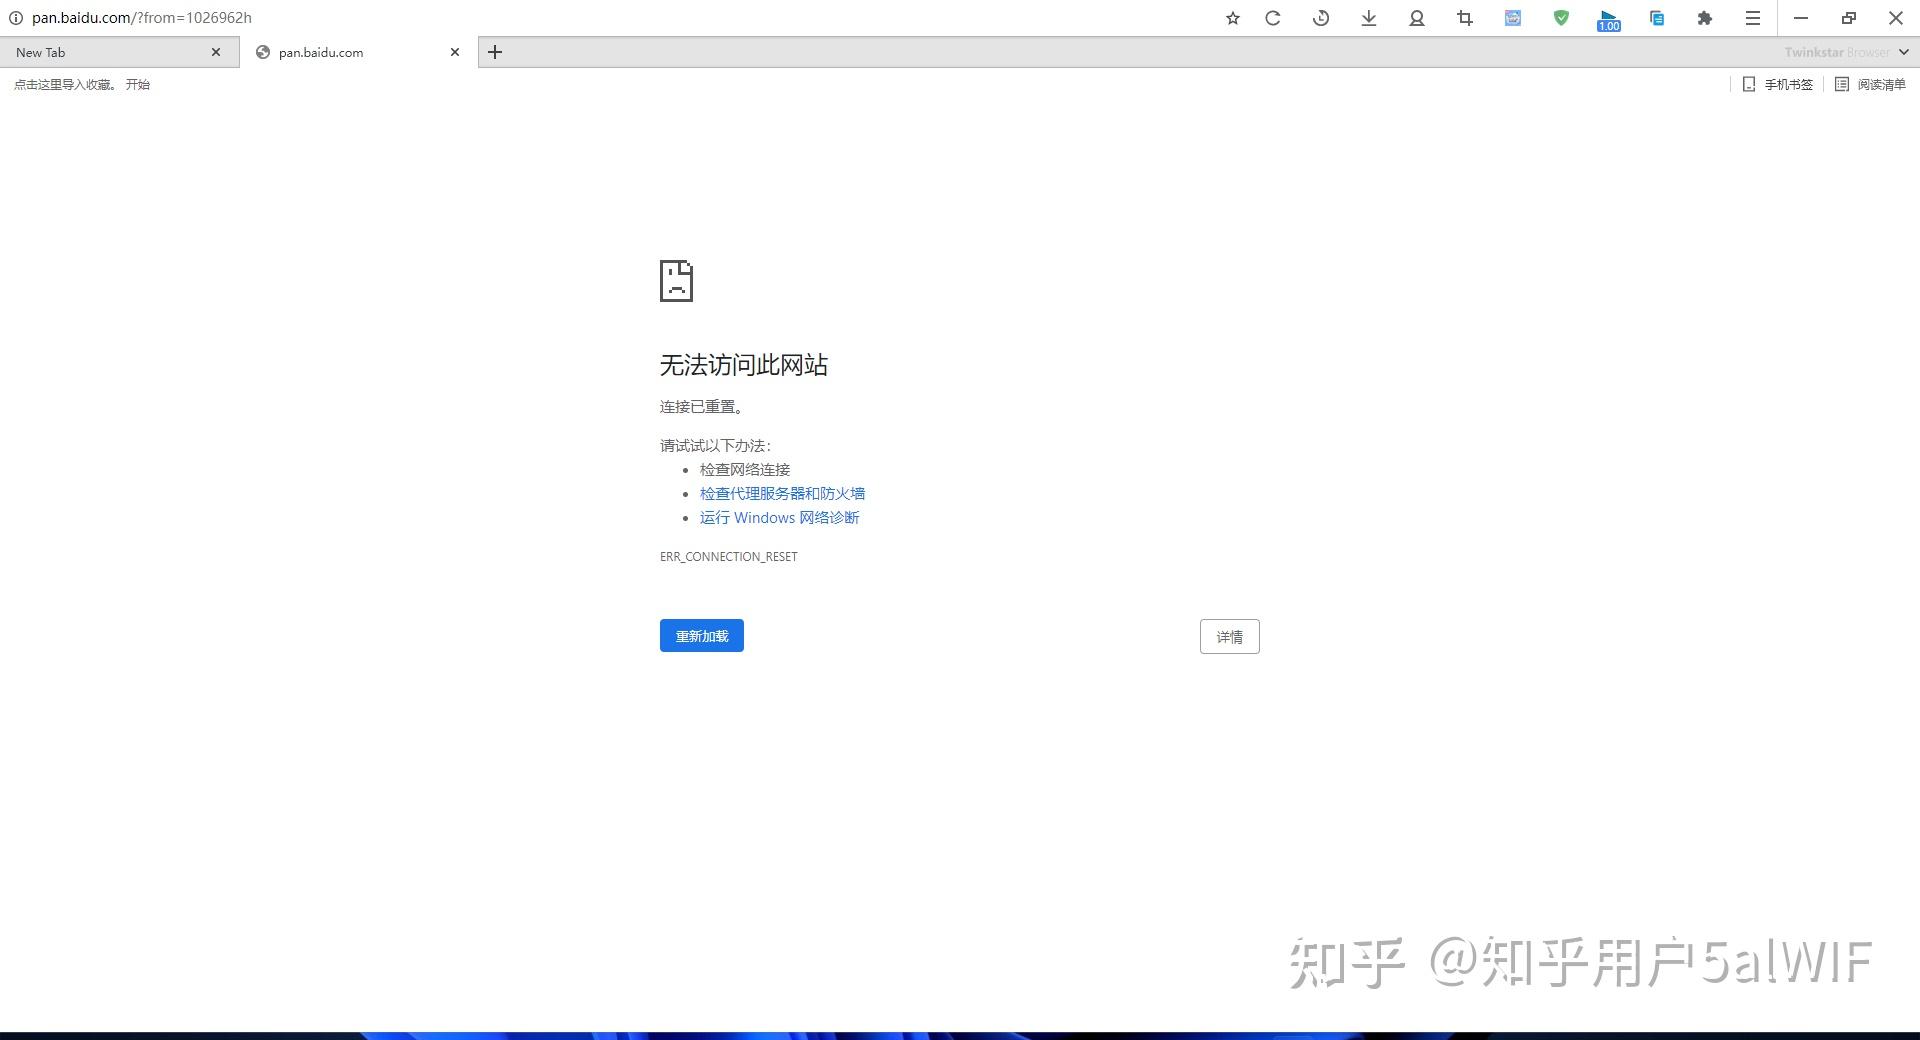Expand the Twinkstar Browser dropdown arrow
Image resolution: width=1920 pixels, height=1040 pixels.
1904,52
